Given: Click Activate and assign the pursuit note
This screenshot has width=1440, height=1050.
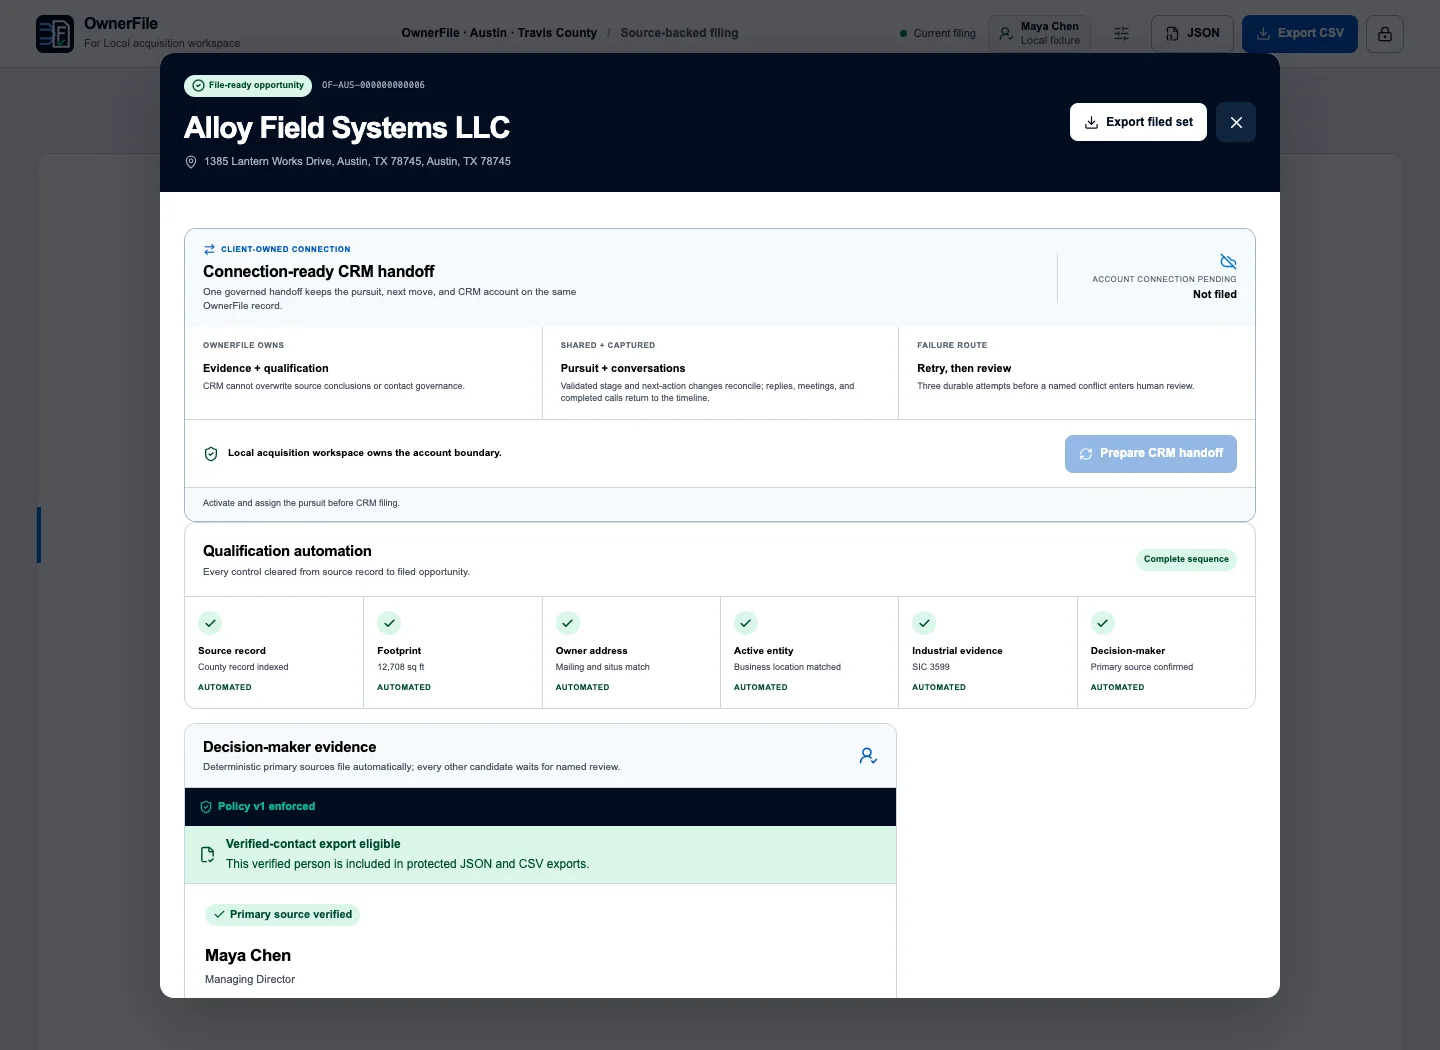Looking at the screenshot, I should [301, 503].
